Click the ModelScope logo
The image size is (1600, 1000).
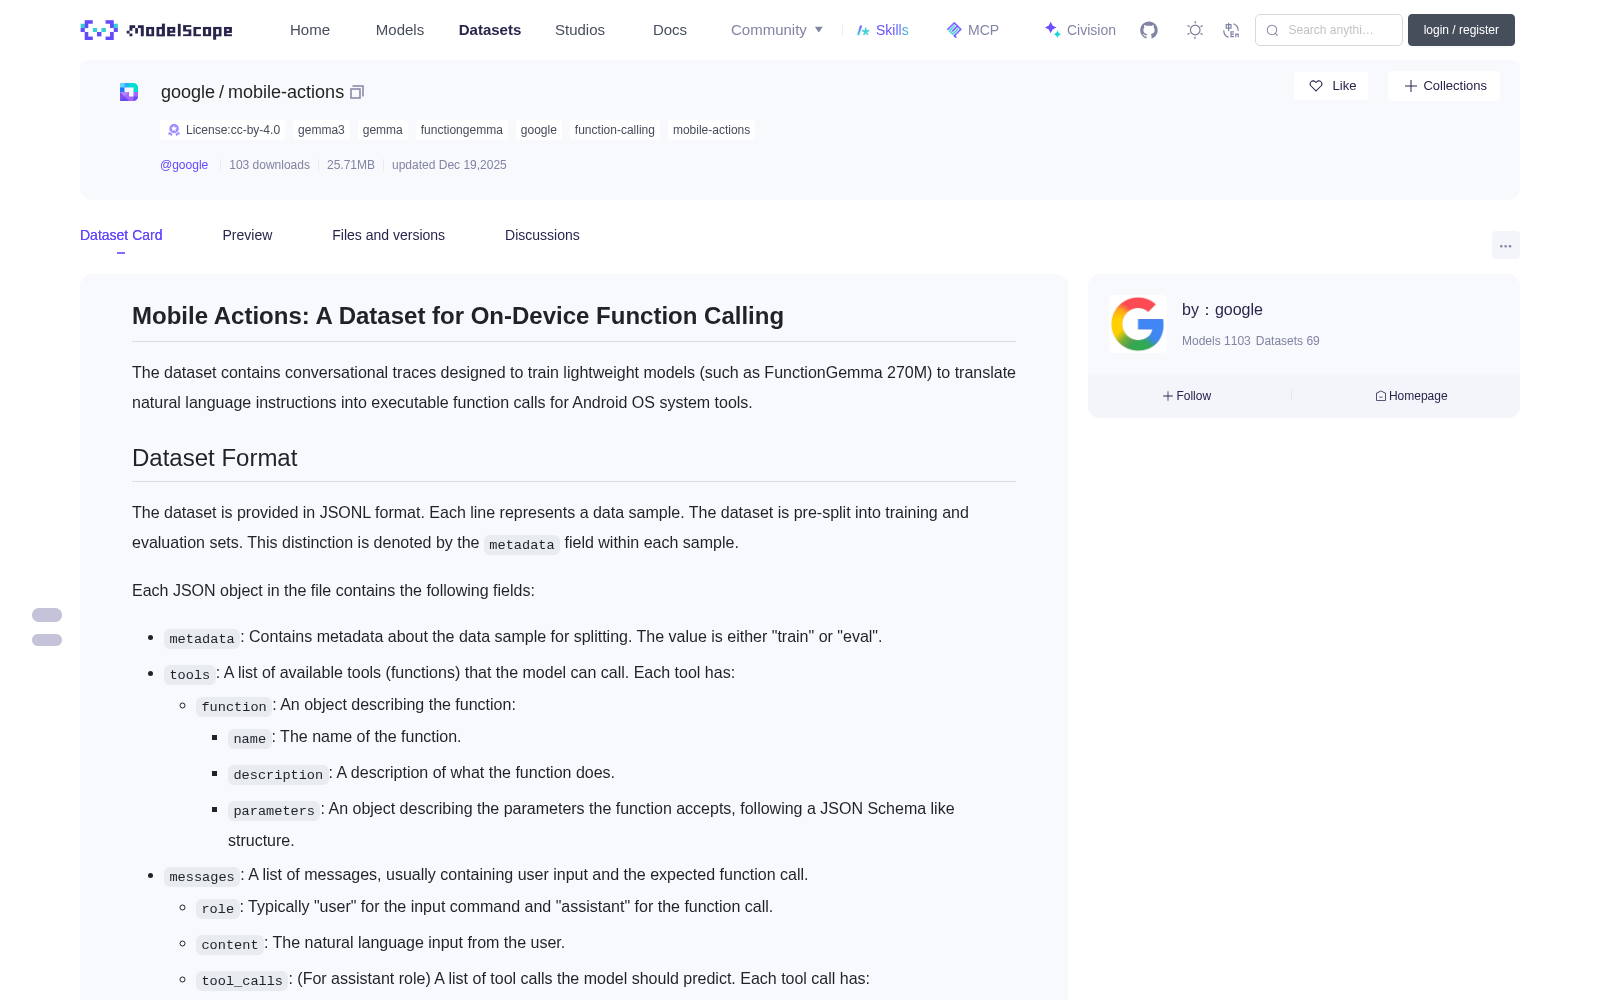[157, 30]
